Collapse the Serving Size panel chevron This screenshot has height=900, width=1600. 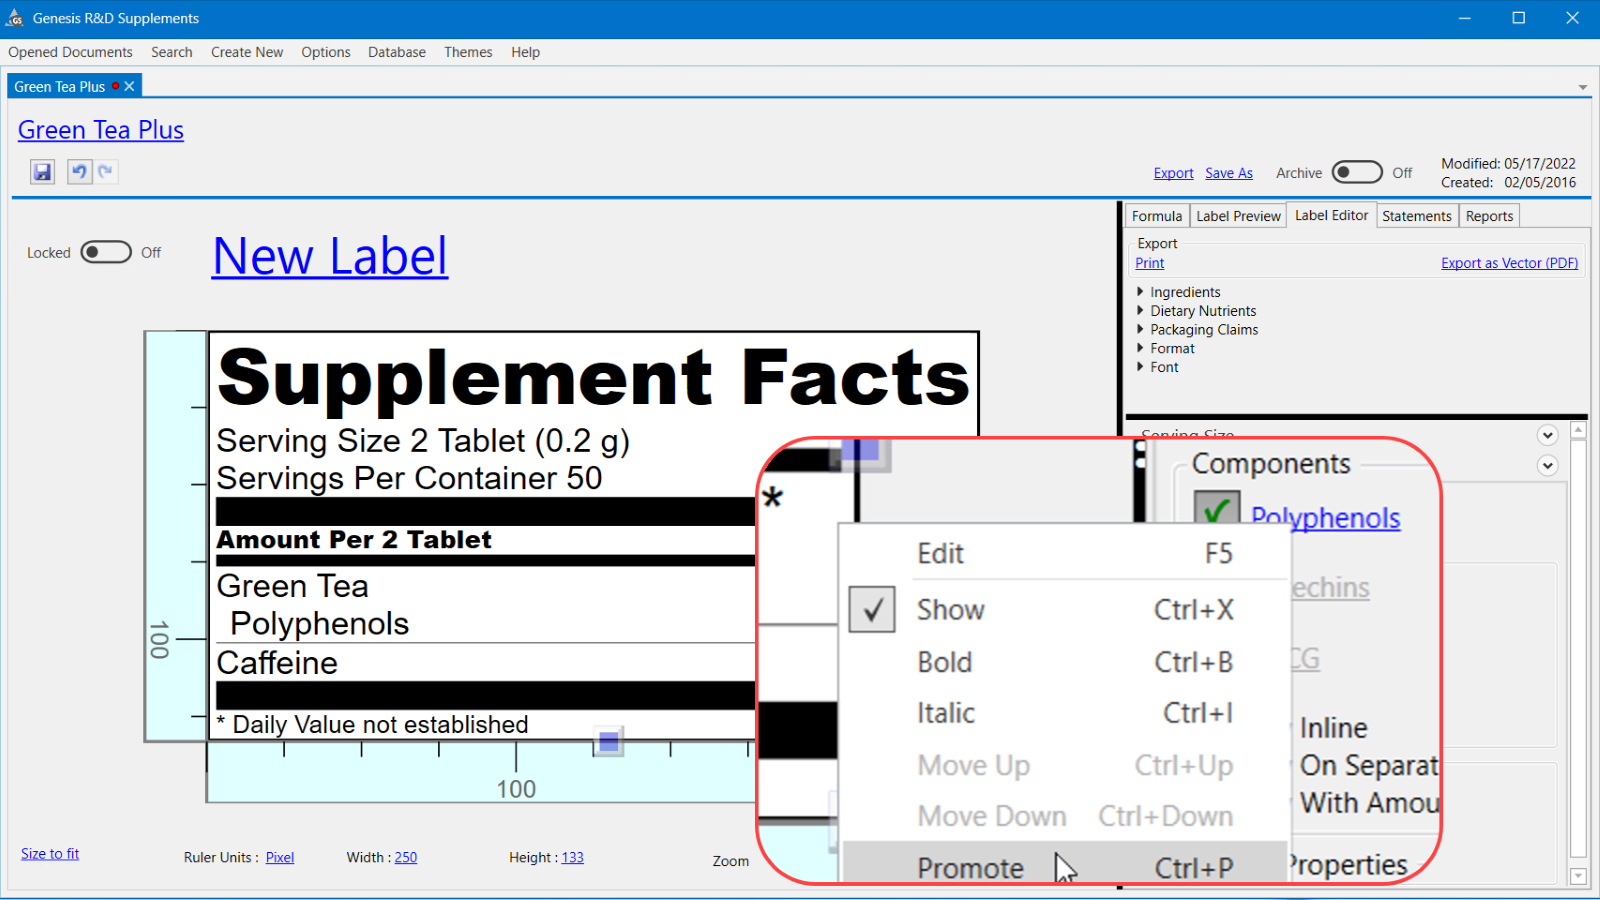pos(1548,435)
